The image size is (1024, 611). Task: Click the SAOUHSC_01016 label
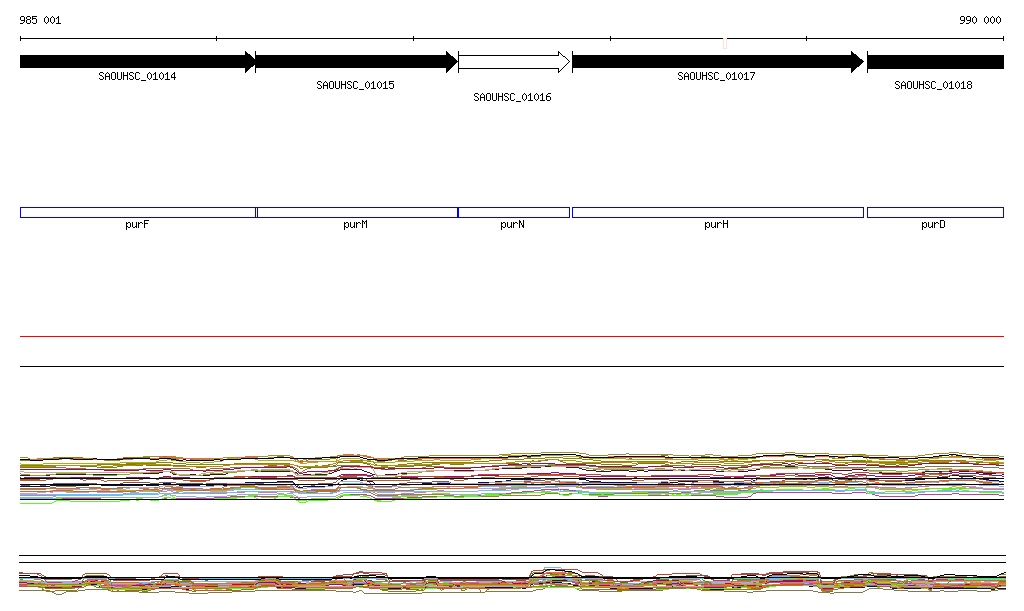pos(512,97)
